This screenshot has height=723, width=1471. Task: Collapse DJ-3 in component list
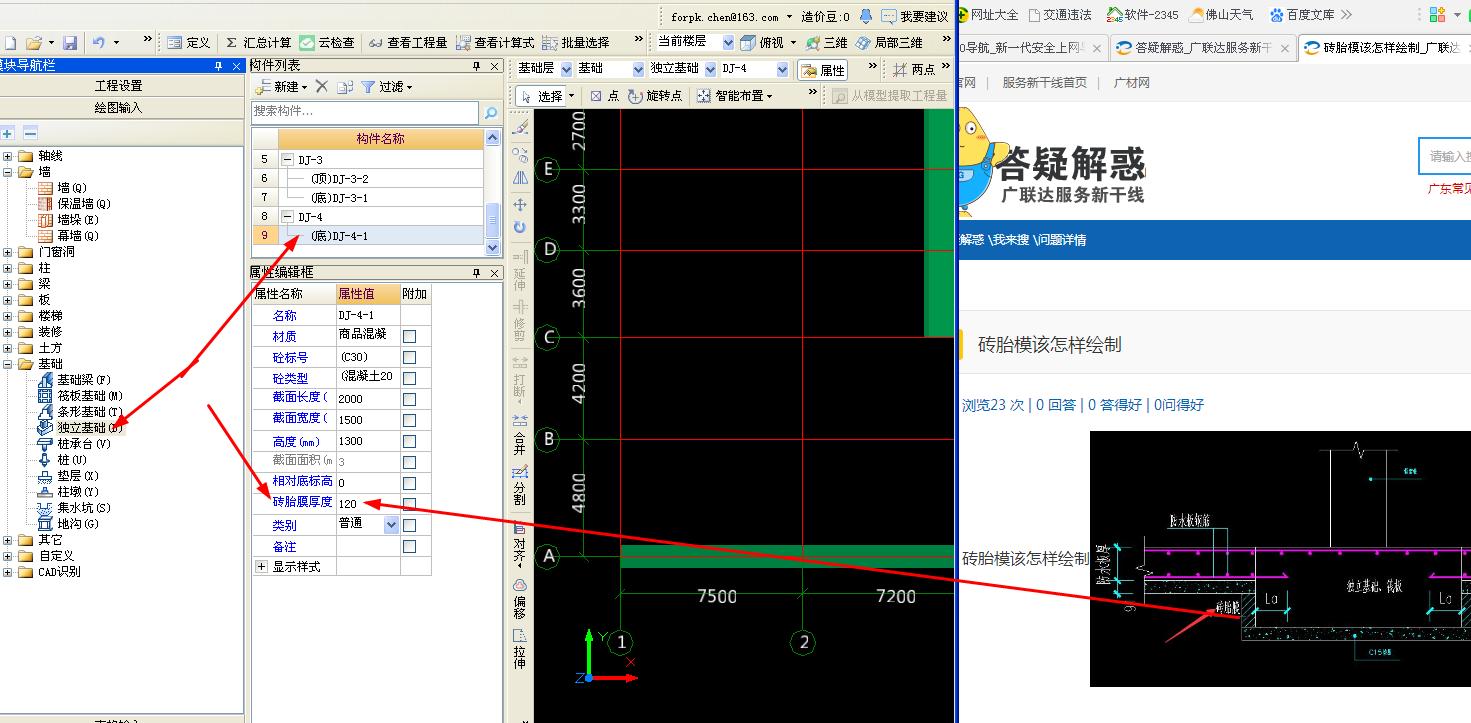pos(288,160)
